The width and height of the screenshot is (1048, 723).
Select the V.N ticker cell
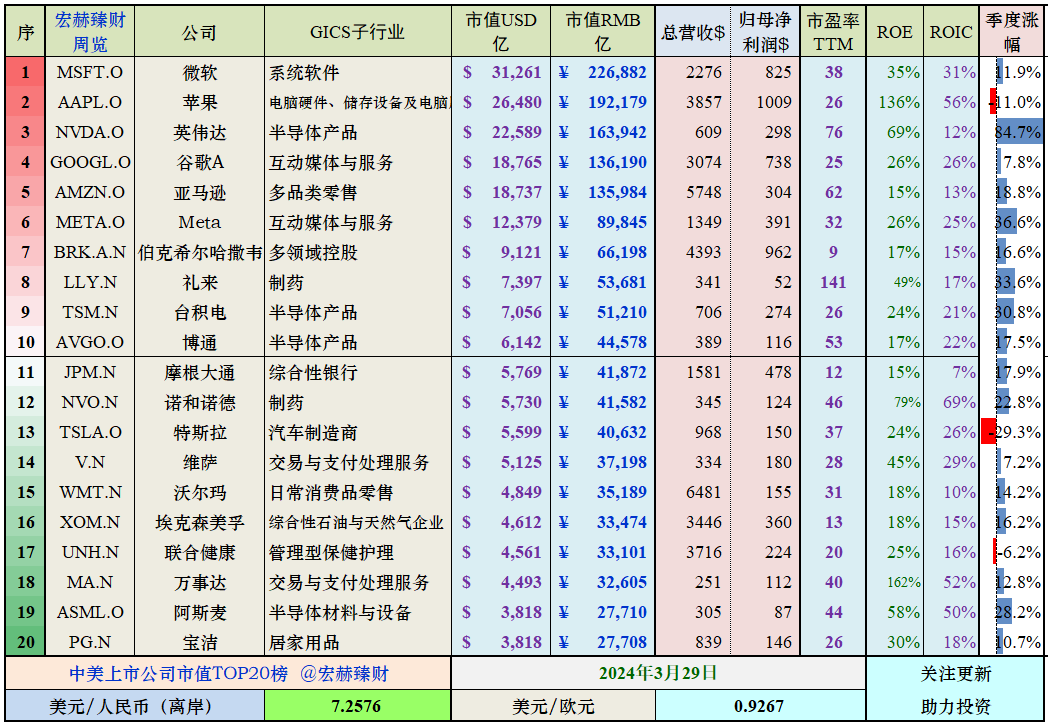[x=90, y=462]
